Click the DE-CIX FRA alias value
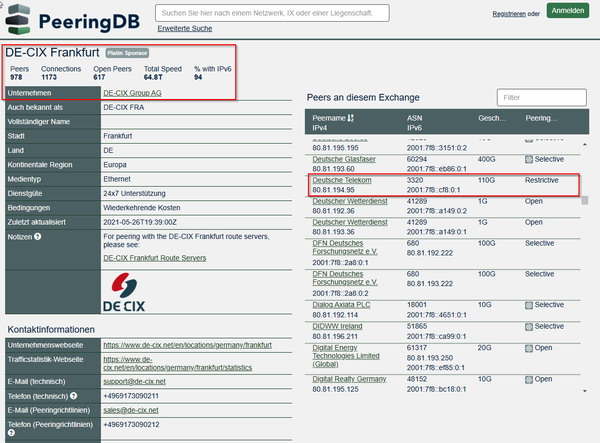The width and height of the screenshot is (600, 443). click(124, 107)
